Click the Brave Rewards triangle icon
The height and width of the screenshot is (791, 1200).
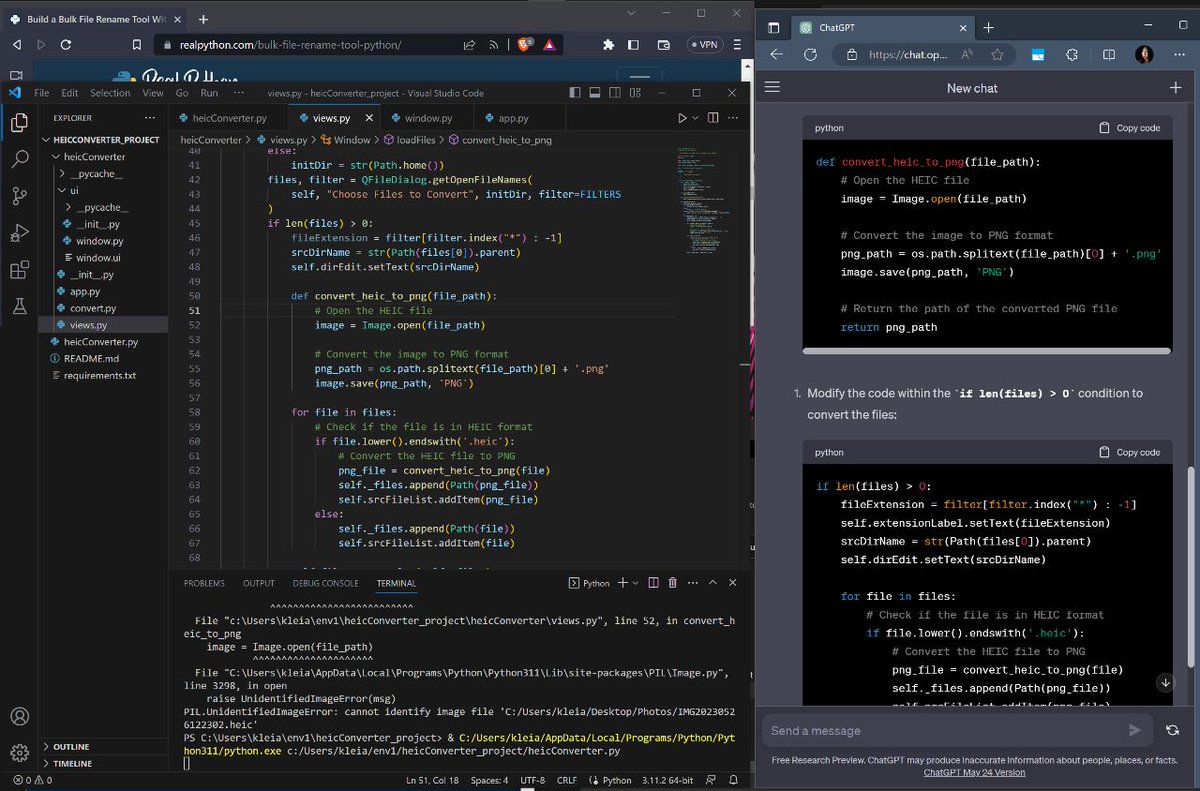550,45
